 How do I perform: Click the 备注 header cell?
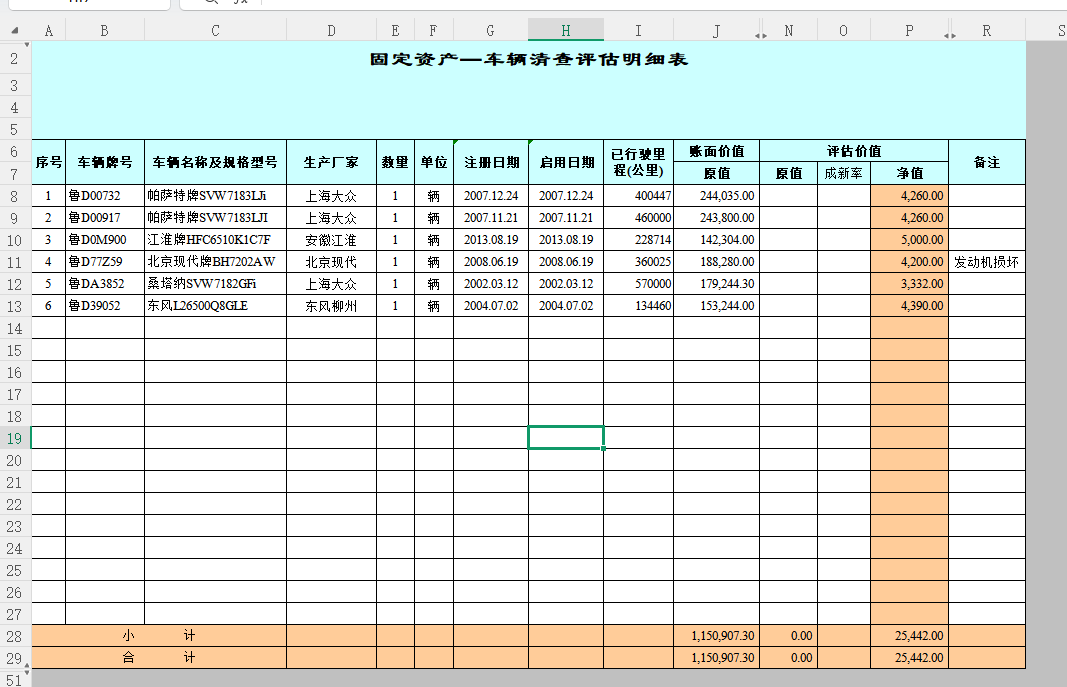coord(987,162)
